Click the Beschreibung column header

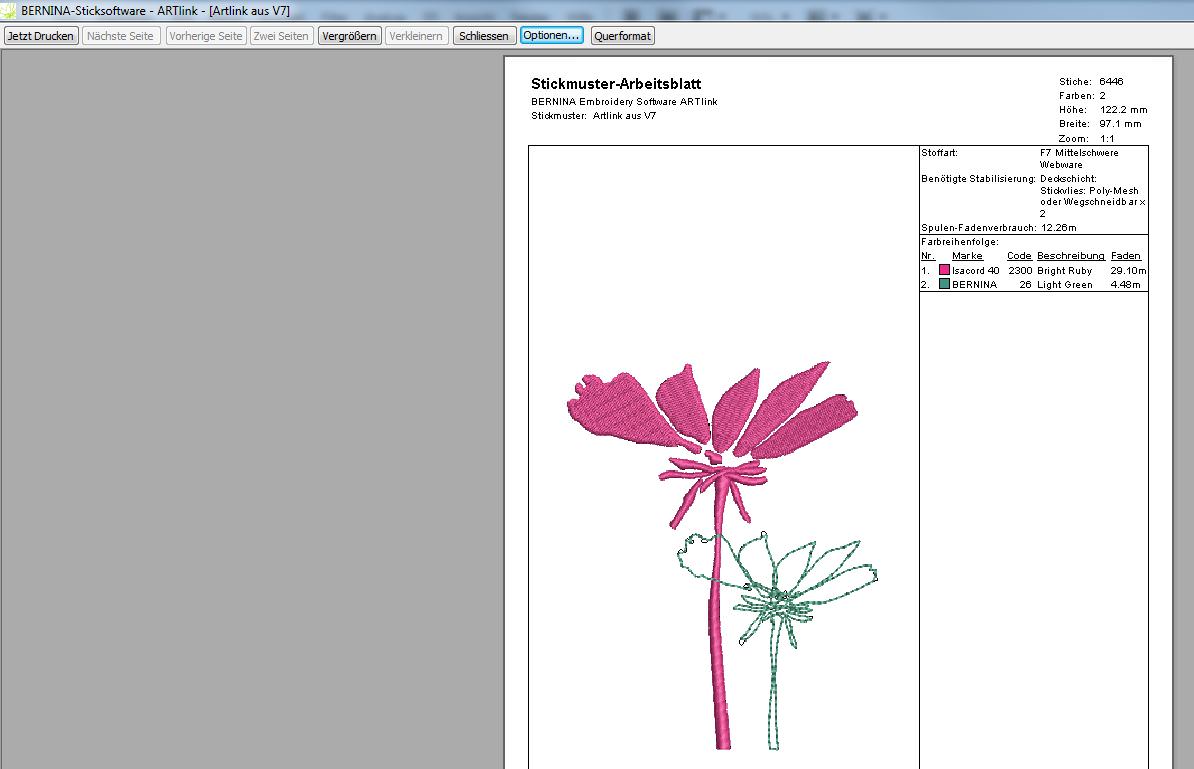point(1070,256)
